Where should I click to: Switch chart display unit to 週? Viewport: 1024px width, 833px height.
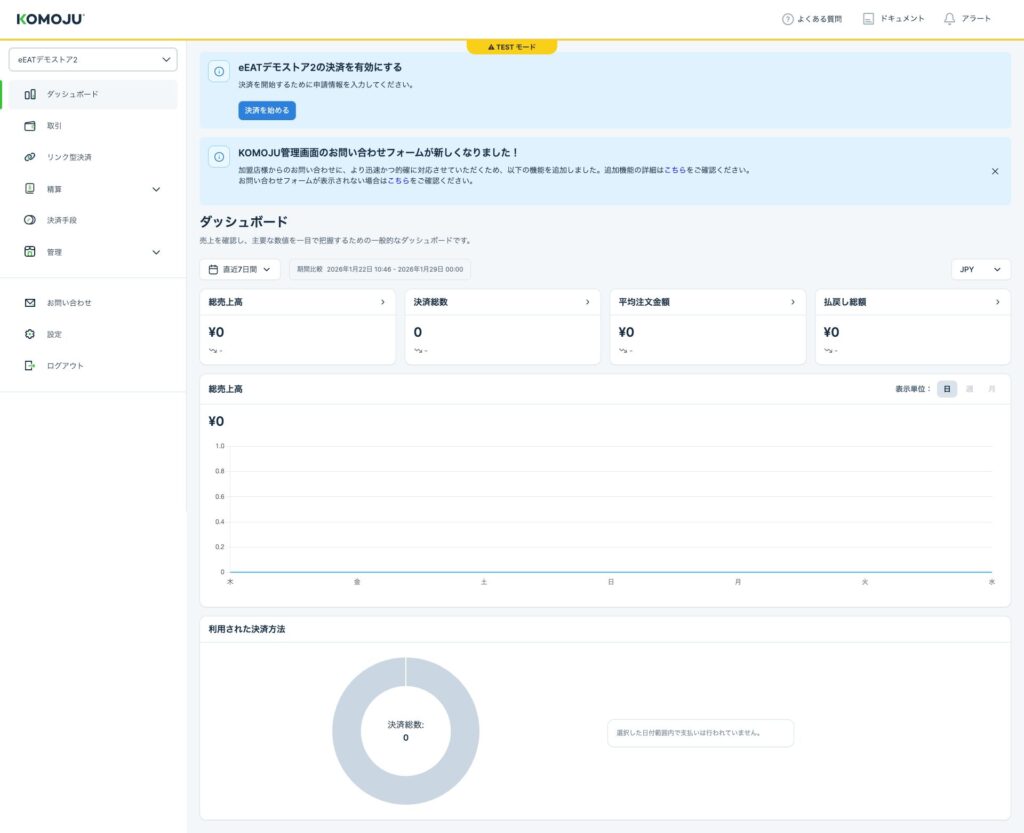pos(969,389)
